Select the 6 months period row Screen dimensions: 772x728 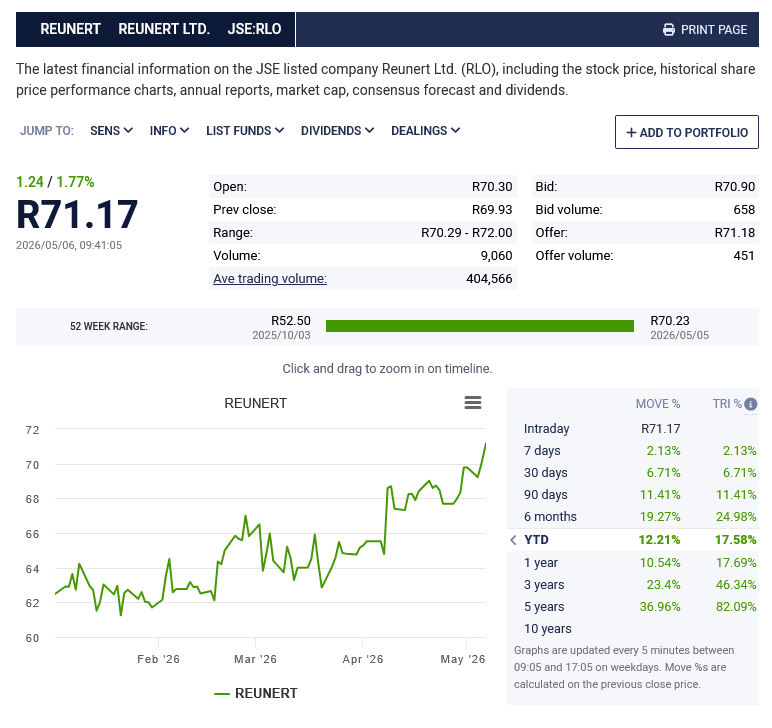coord(633,517)
